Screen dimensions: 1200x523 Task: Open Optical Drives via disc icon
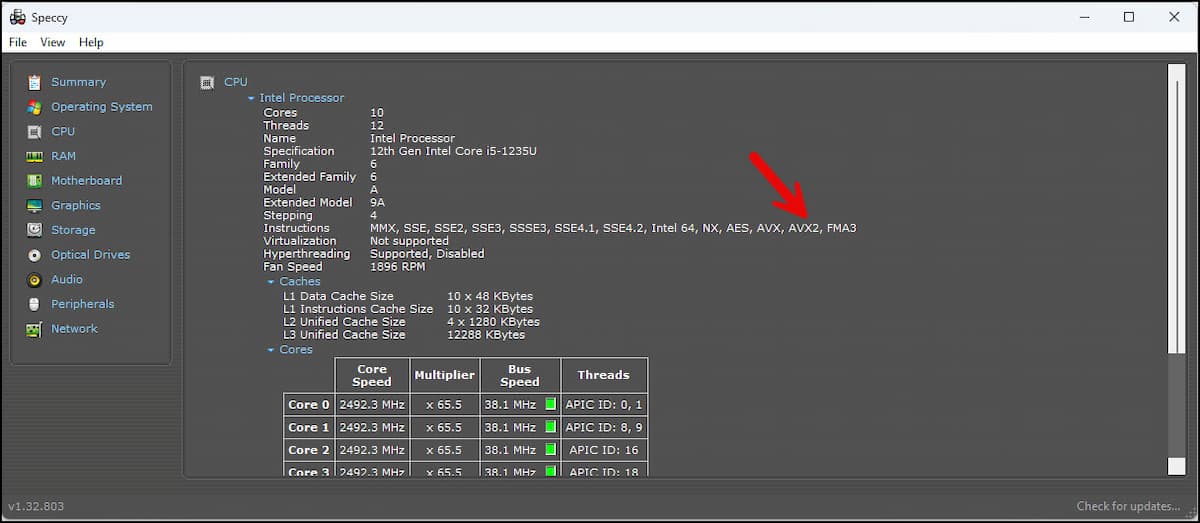[34, 255]
